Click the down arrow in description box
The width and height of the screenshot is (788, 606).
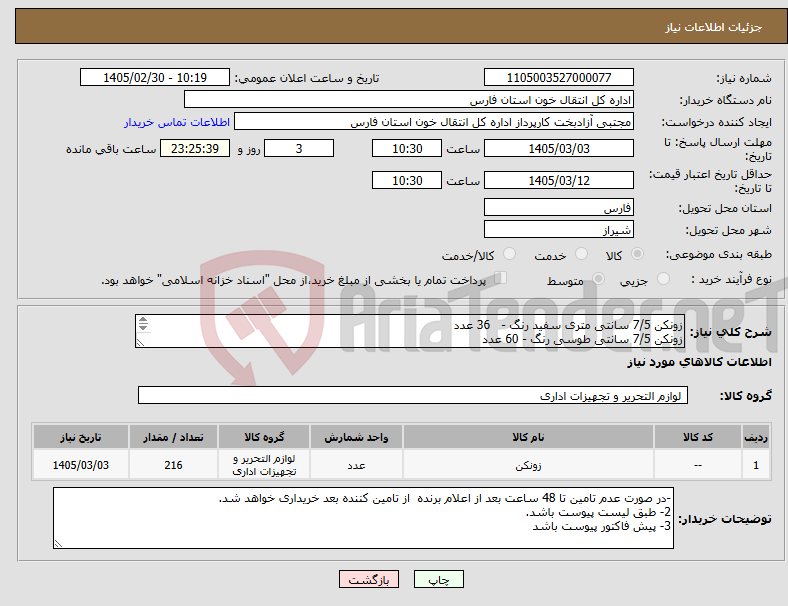click(x=143, y=327)
